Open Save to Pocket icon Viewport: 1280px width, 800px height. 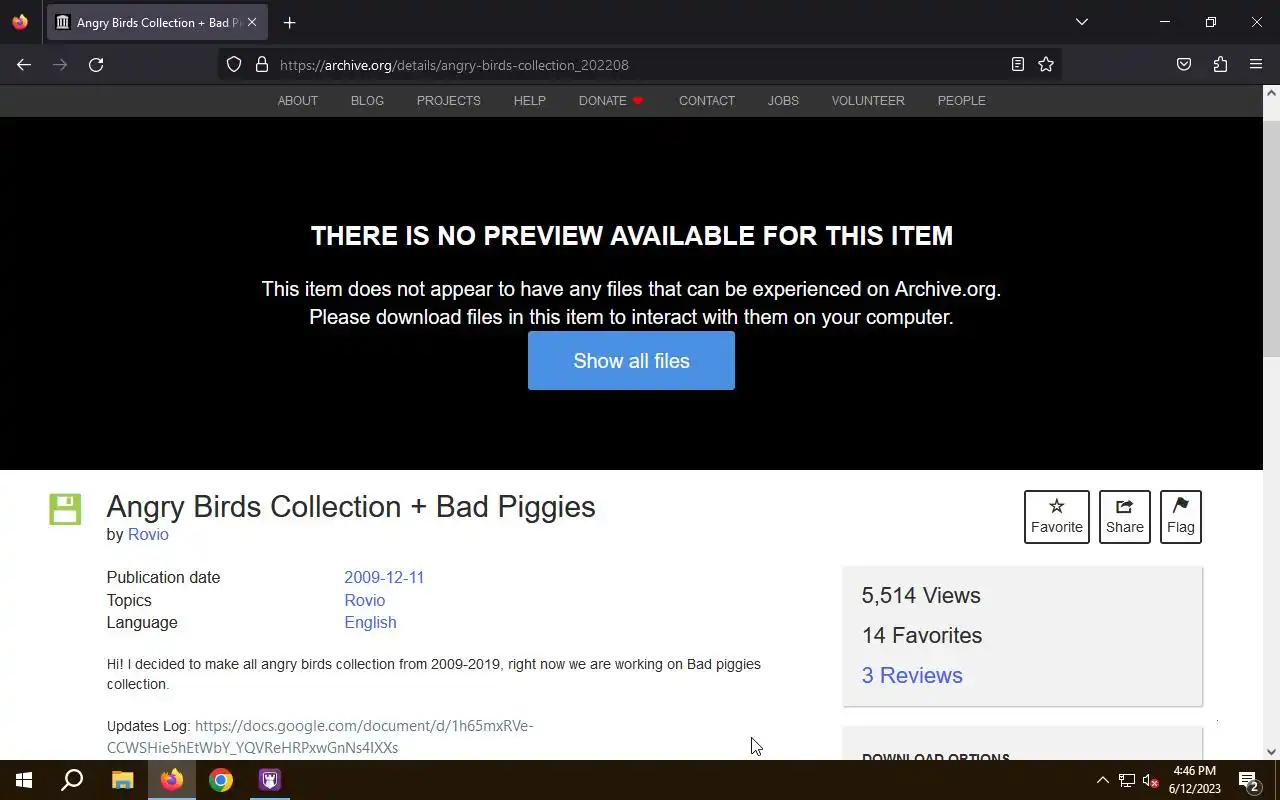(1184, 65)
